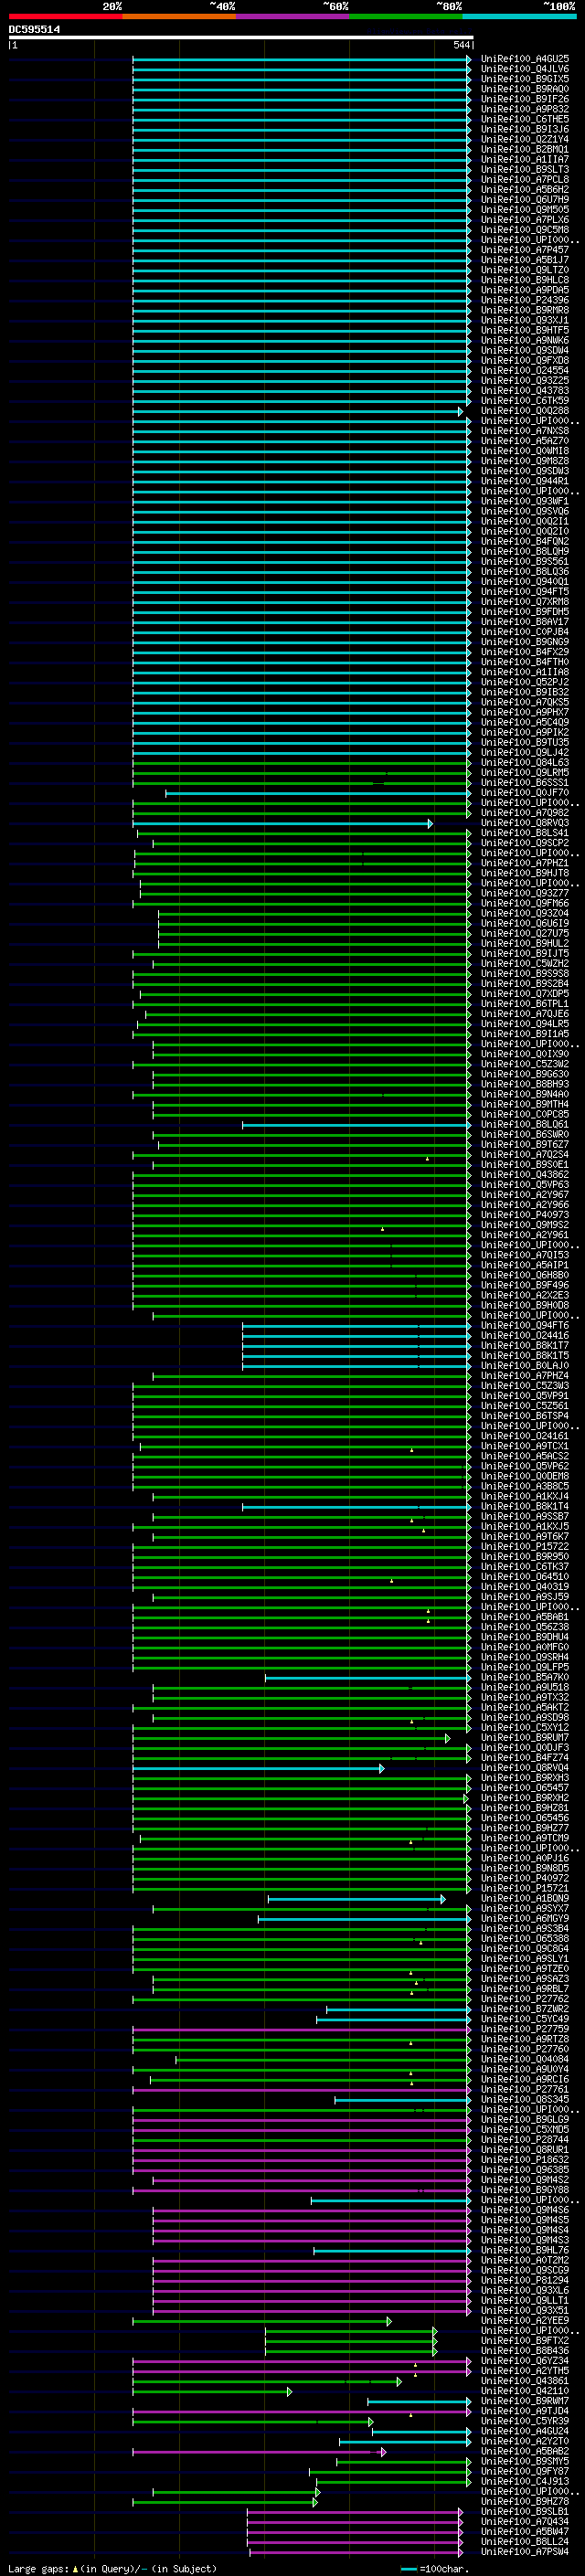Open hit UniRef100_C6THE5
The width and height of the screenshot is (585, 2576).
click(525, 119)
